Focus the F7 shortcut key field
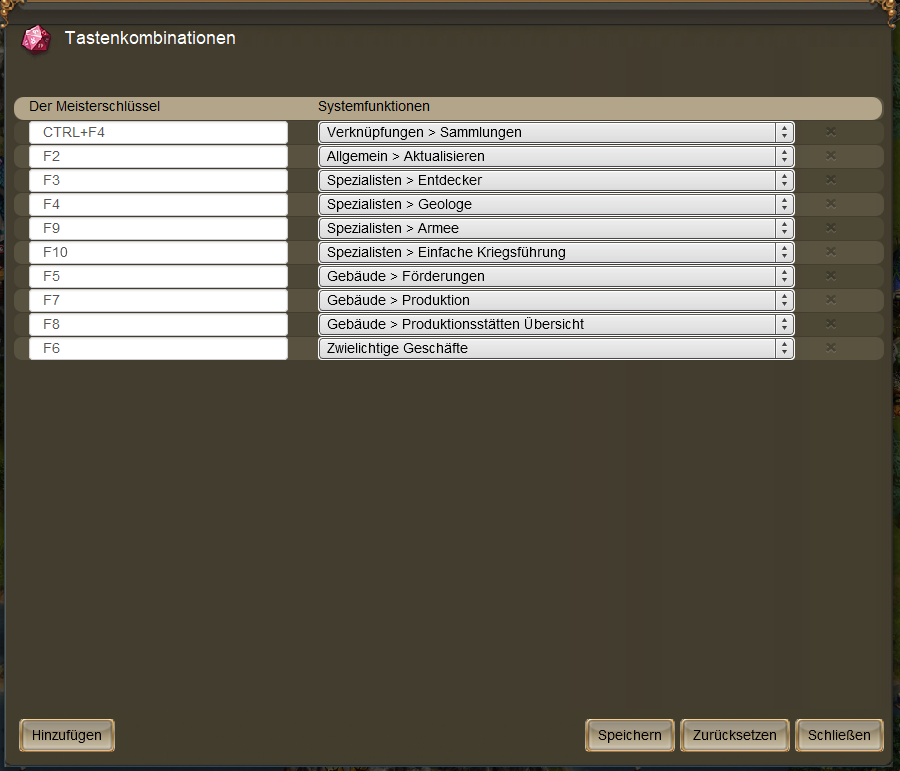This screenshot has height=771, width=900. pyautogui.click(x=158, y=300)
